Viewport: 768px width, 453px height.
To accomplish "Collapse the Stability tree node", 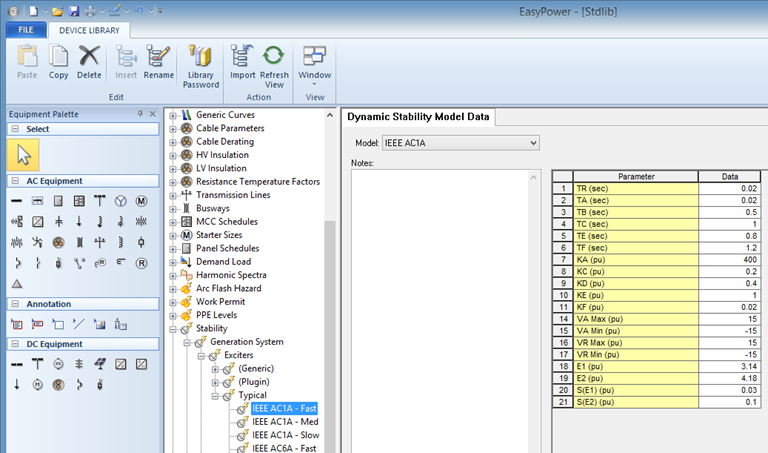I will (x=173, y=329).
